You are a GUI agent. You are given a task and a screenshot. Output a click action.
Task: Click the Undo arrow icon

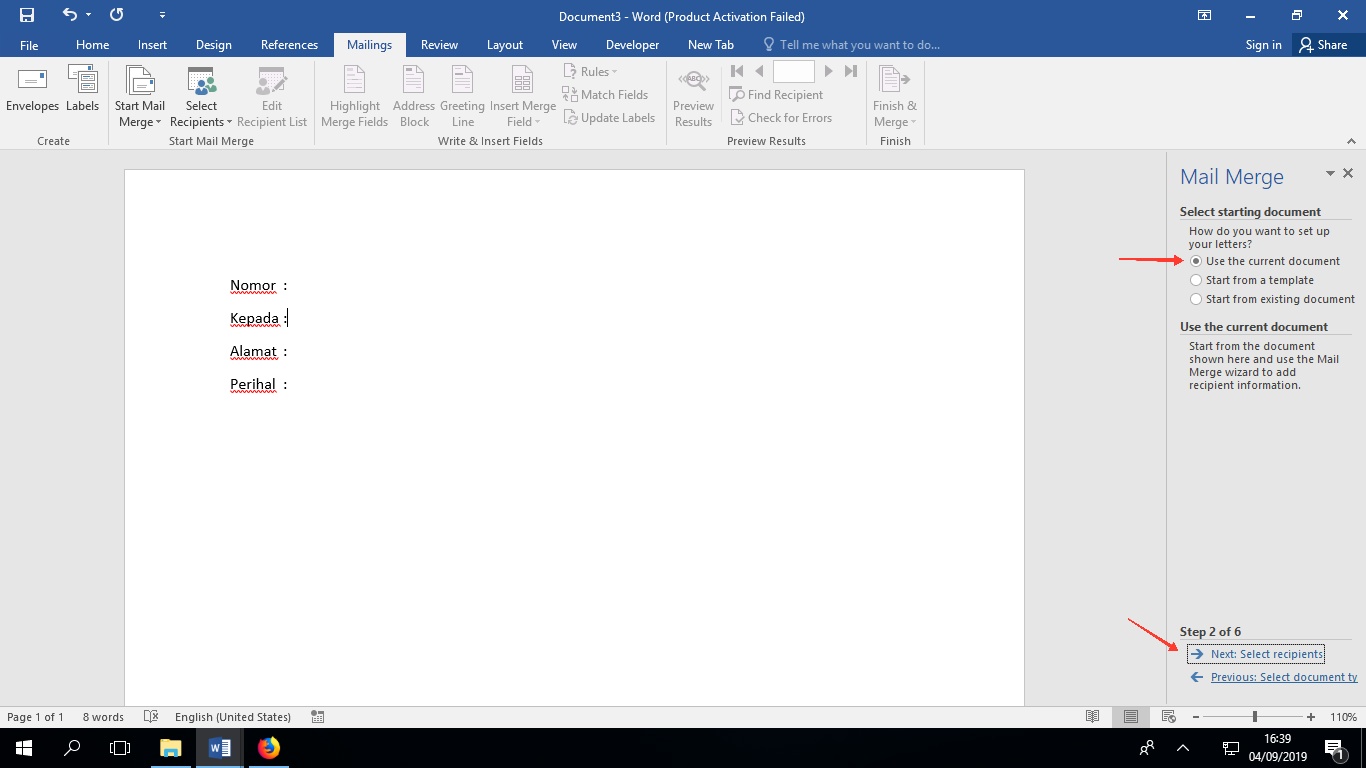click(x=69, y=15)
